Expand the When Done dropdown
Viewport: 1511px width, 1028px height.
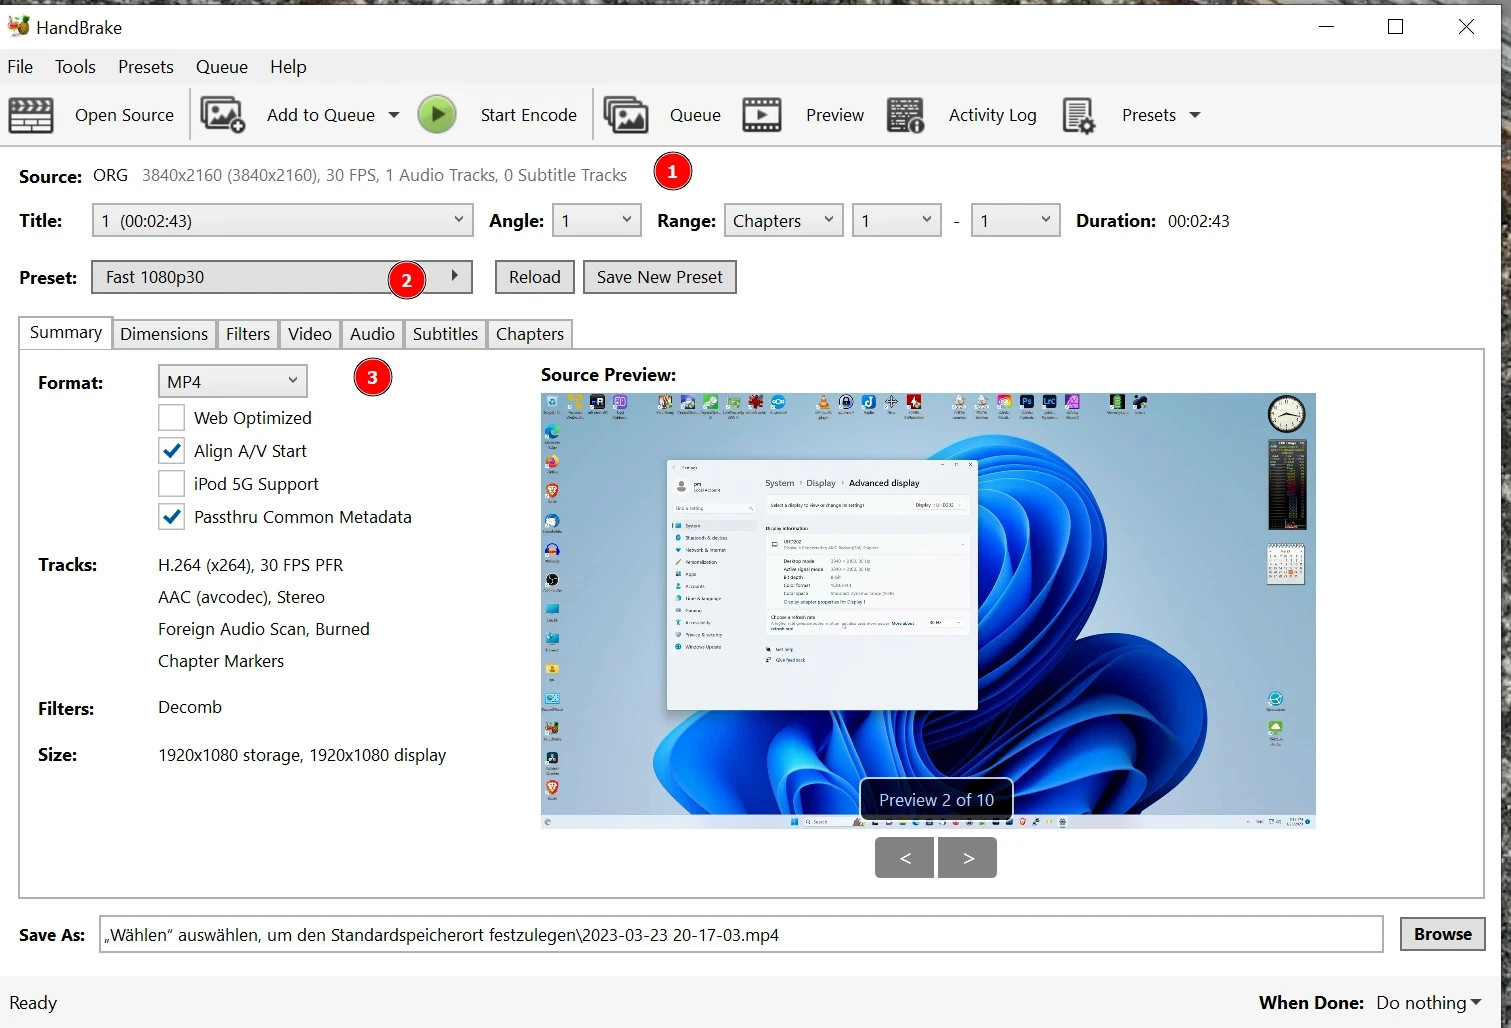[1428, 1002]
